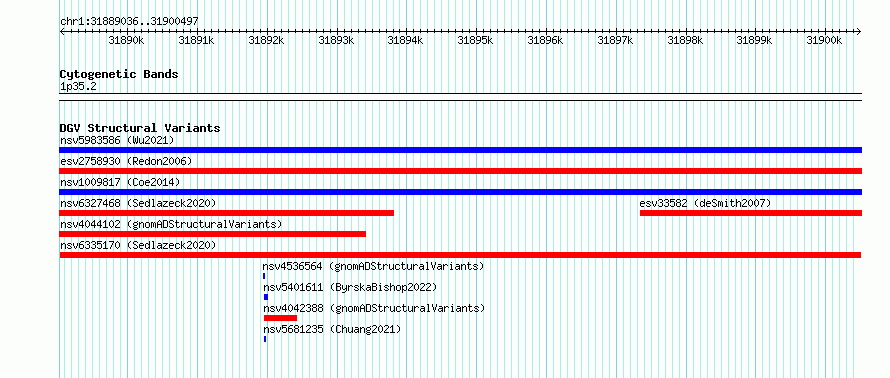The height and width of the screenshot is (378, 890).
Task: Click the left arrowhead of the ruler
Action: click(62, 31)
